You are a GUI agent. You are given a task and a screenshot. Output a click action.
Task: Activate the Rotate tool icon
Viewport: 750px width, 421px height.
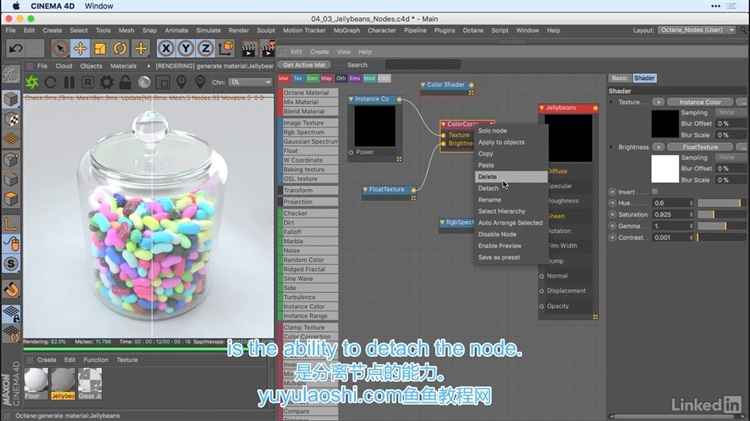tap(120, 48)
